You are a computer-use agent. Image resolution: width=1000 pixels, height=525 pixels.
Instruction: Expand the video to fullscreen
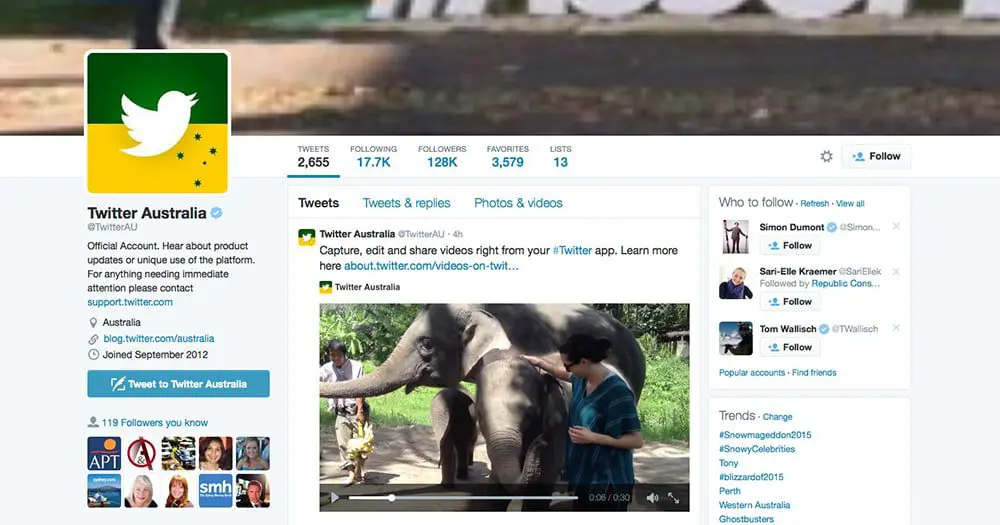pyautogui.click(x=673, y=498)
